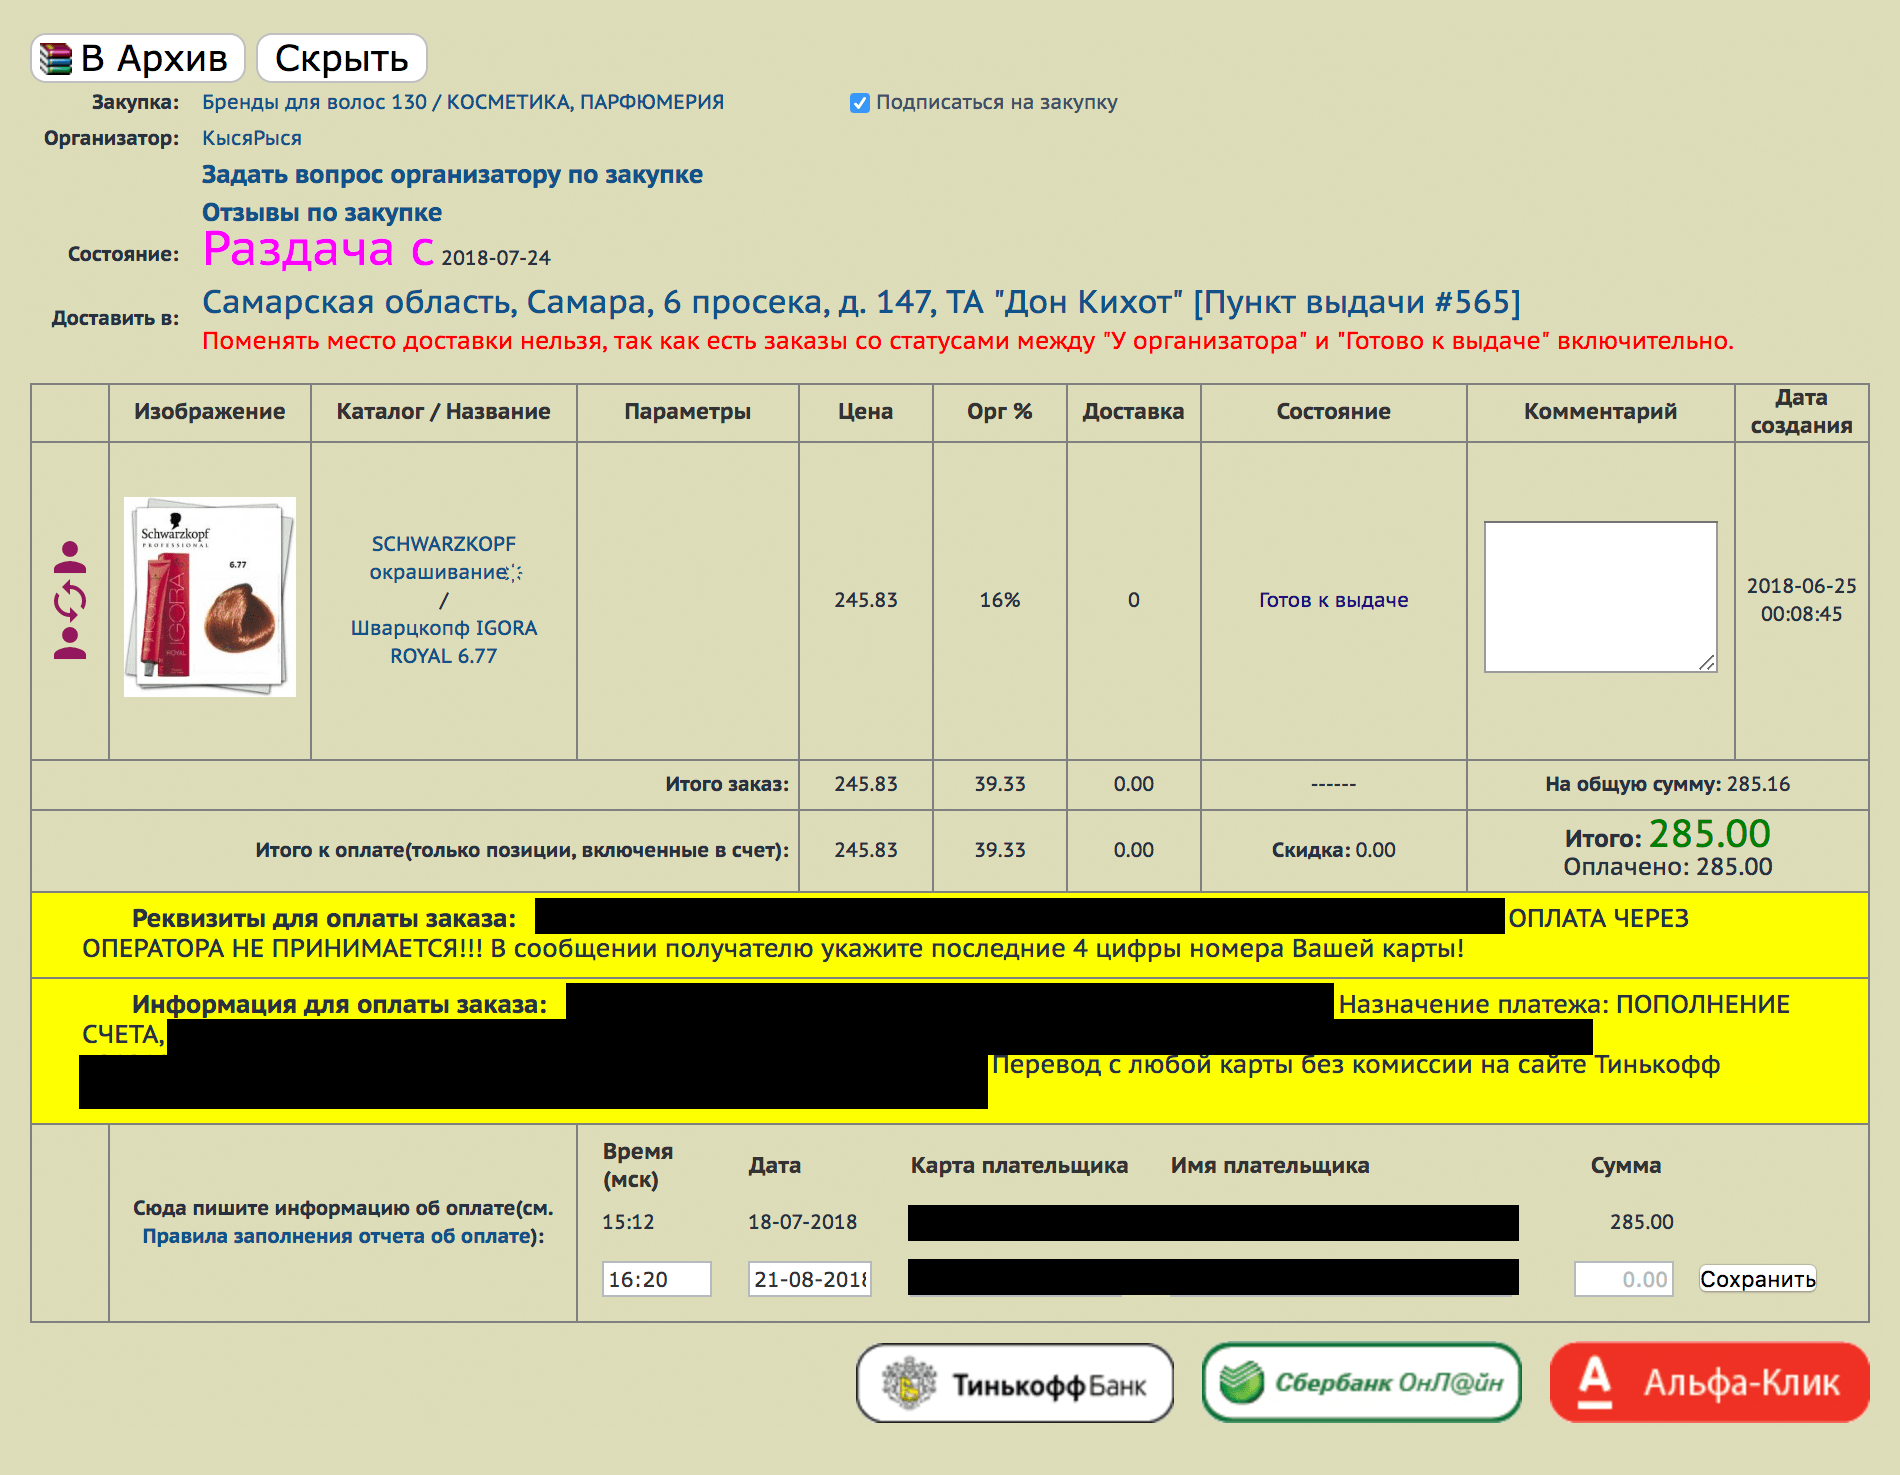This screenshot has height=1475, width=1900.
Task: Click the Оплачено: 285.00 text
Action: pyautogui.click(x=1668, y=867)
